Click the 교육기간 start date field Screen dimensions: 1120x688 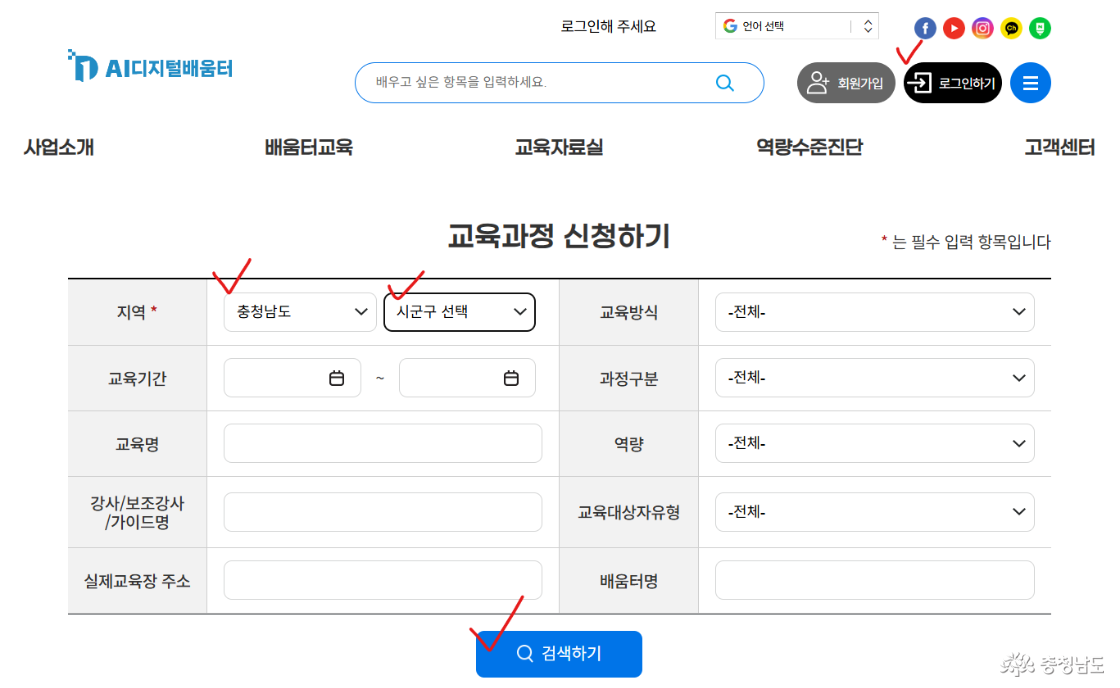[292, 378]
